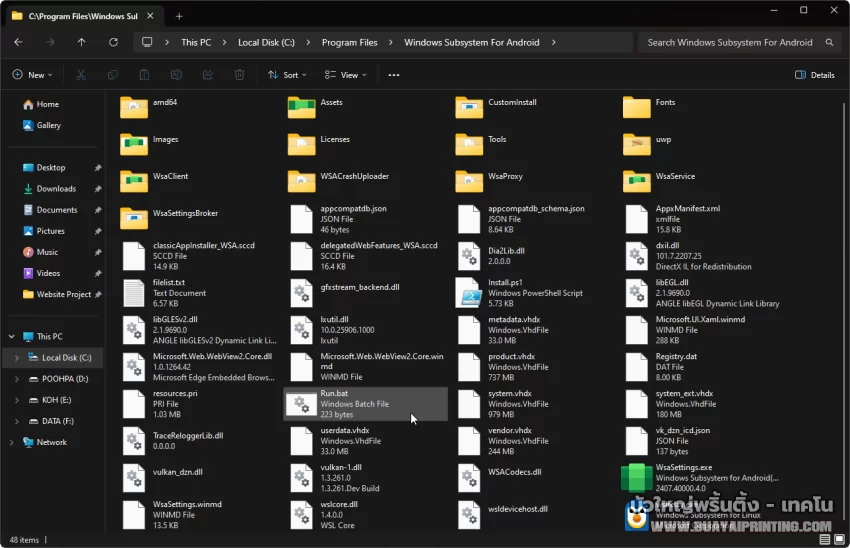Click the Back navigation arrow
Screen dimensions: 850x548
(19, 42)
